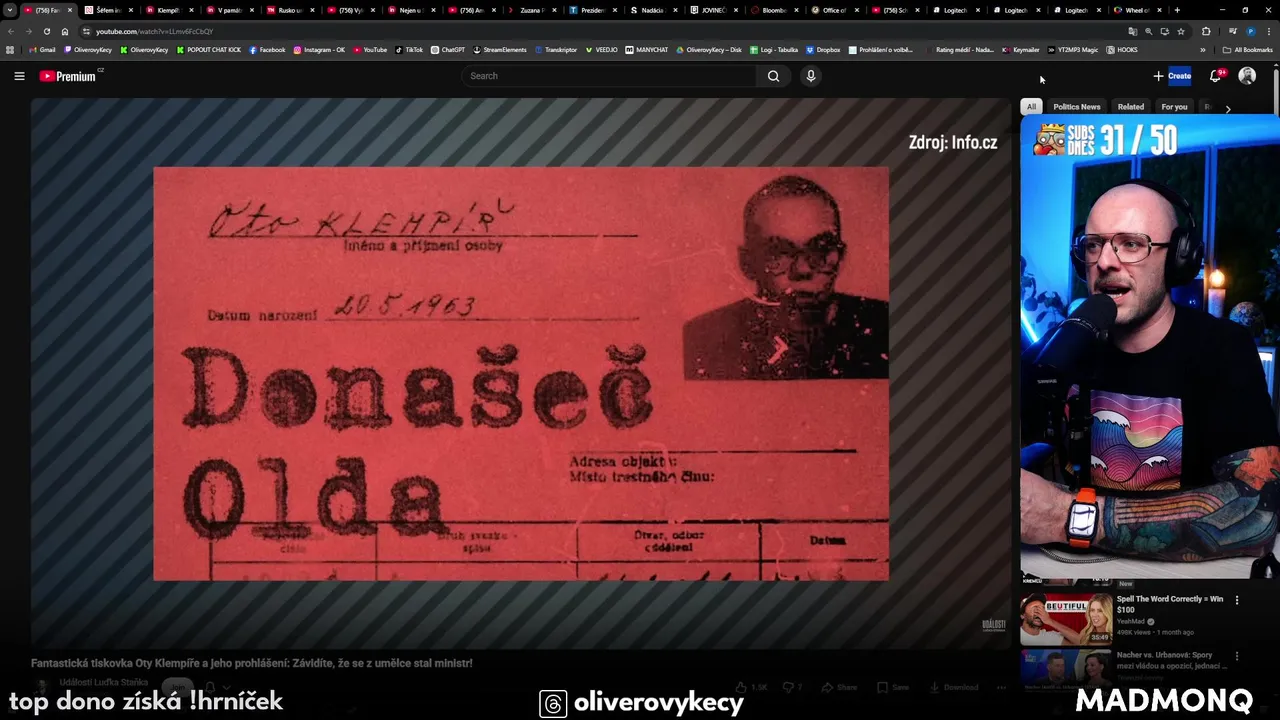Open options for Nacher vs. Urbanová video

point(1237,656)
